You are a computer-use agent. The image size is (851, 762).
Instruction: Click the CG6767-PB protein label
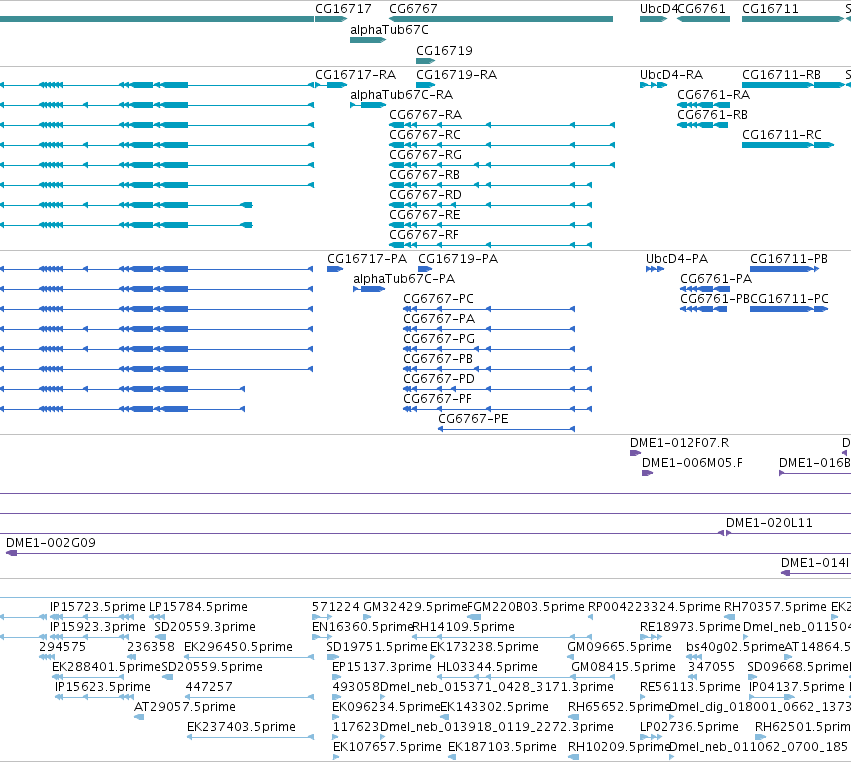(438, 359)
